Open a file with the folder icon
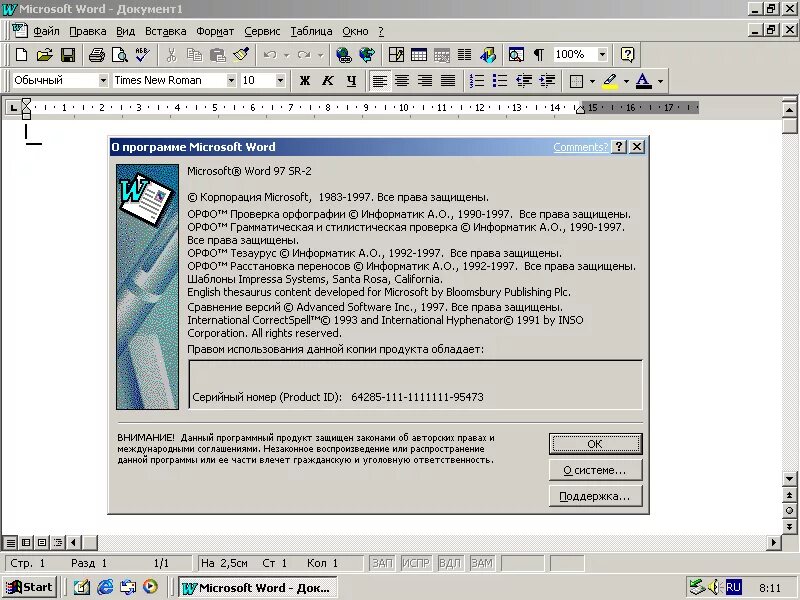This screenshot has height=600, width=800. pyautogui.click(x=44, y=55)
